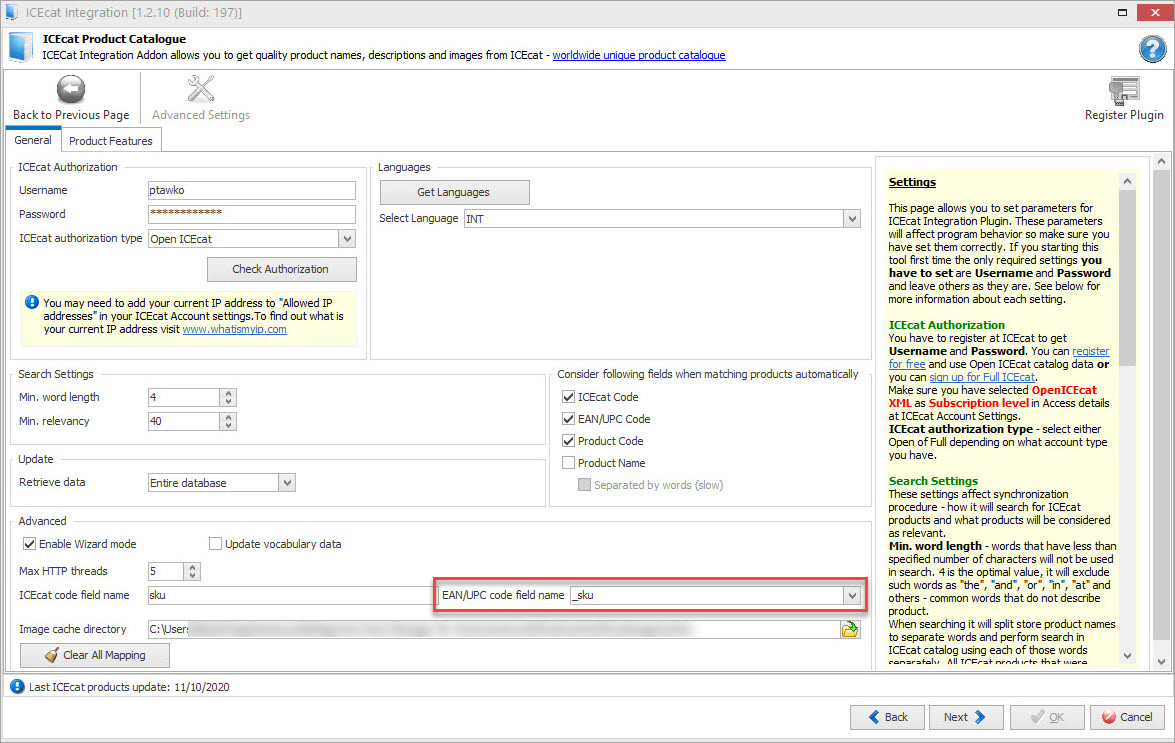Follow the register for free link
This screenshot has height=743, width=1175.
click(x=999, y=357)
